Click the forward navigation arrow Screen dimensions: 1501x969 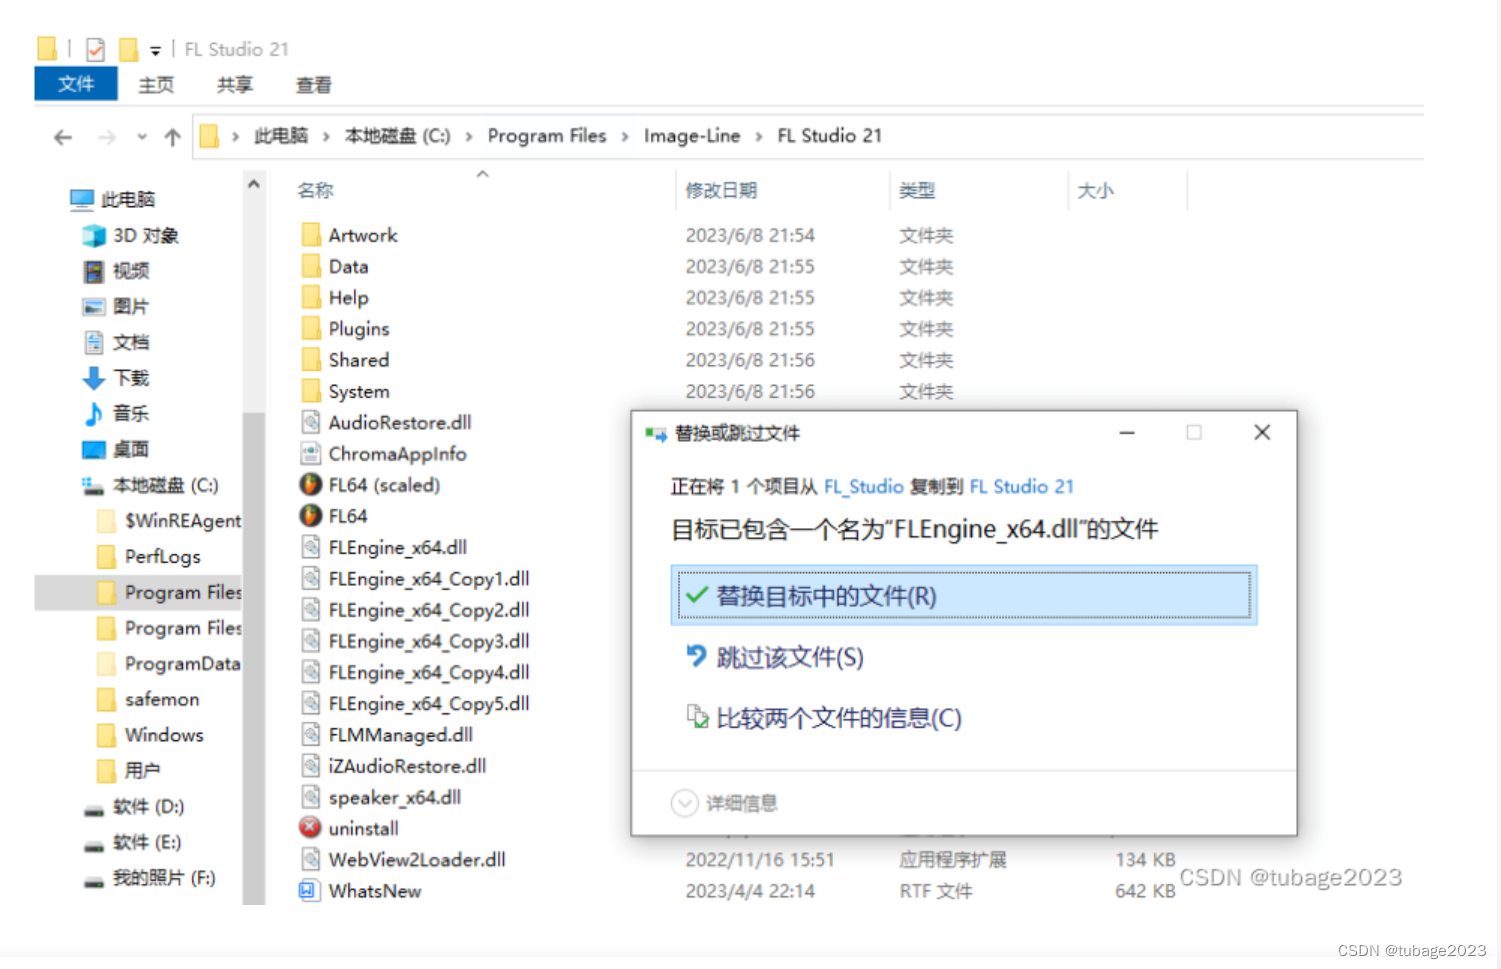tap(107, 137)
